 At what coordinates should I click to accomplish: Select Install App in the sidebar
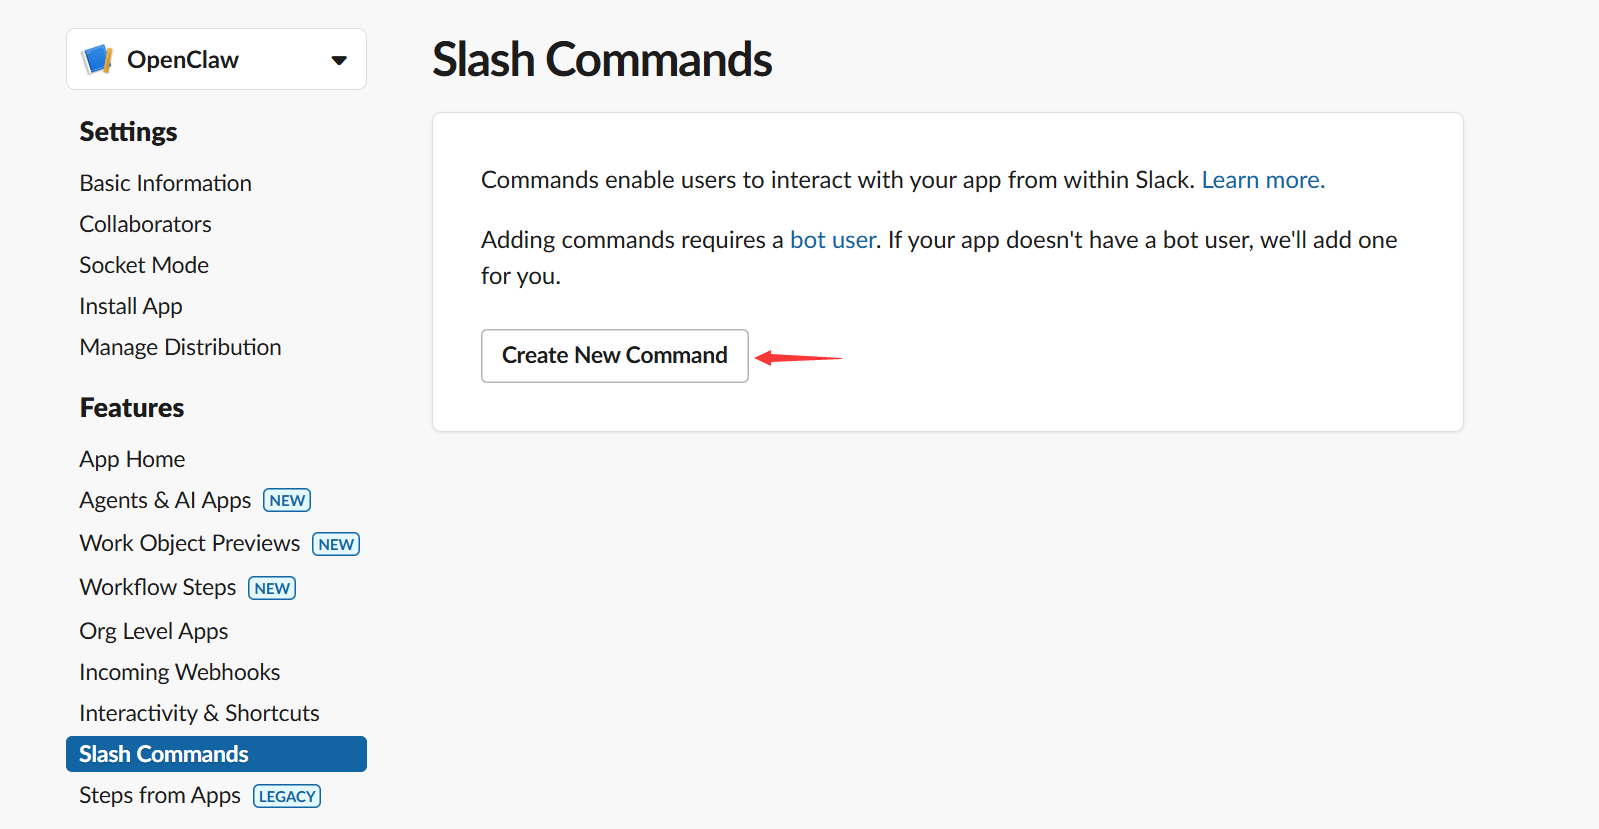click(x=131, y=306)
